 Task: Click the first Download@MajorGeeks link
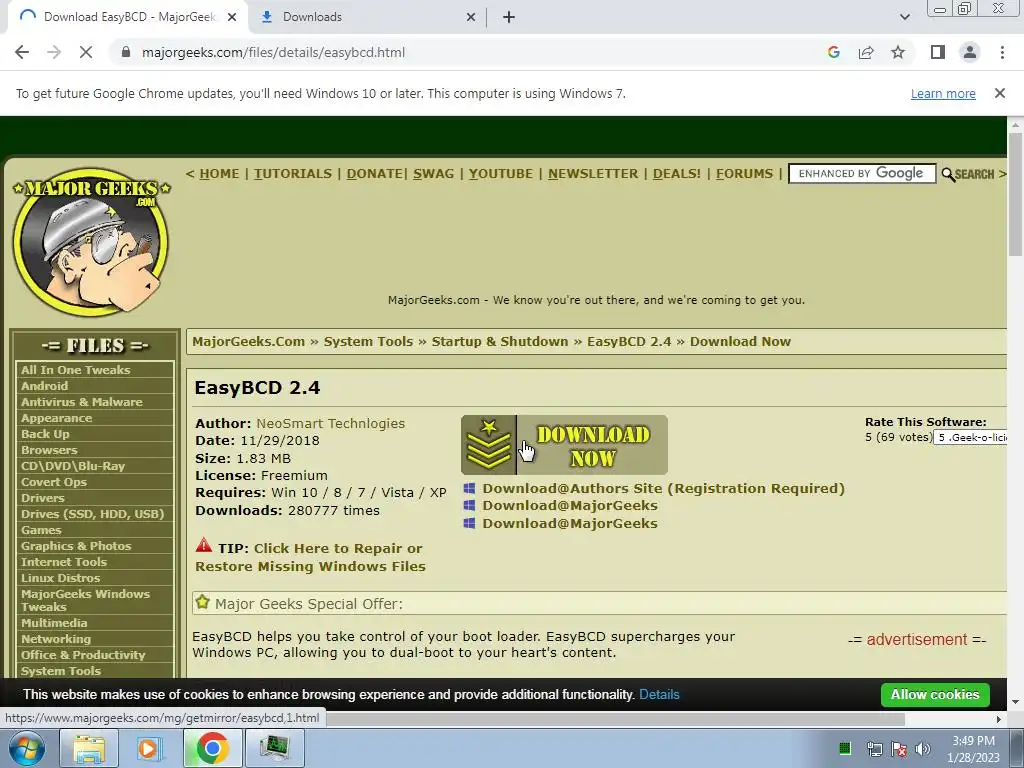pyautogui.click(x=570, y=505)
